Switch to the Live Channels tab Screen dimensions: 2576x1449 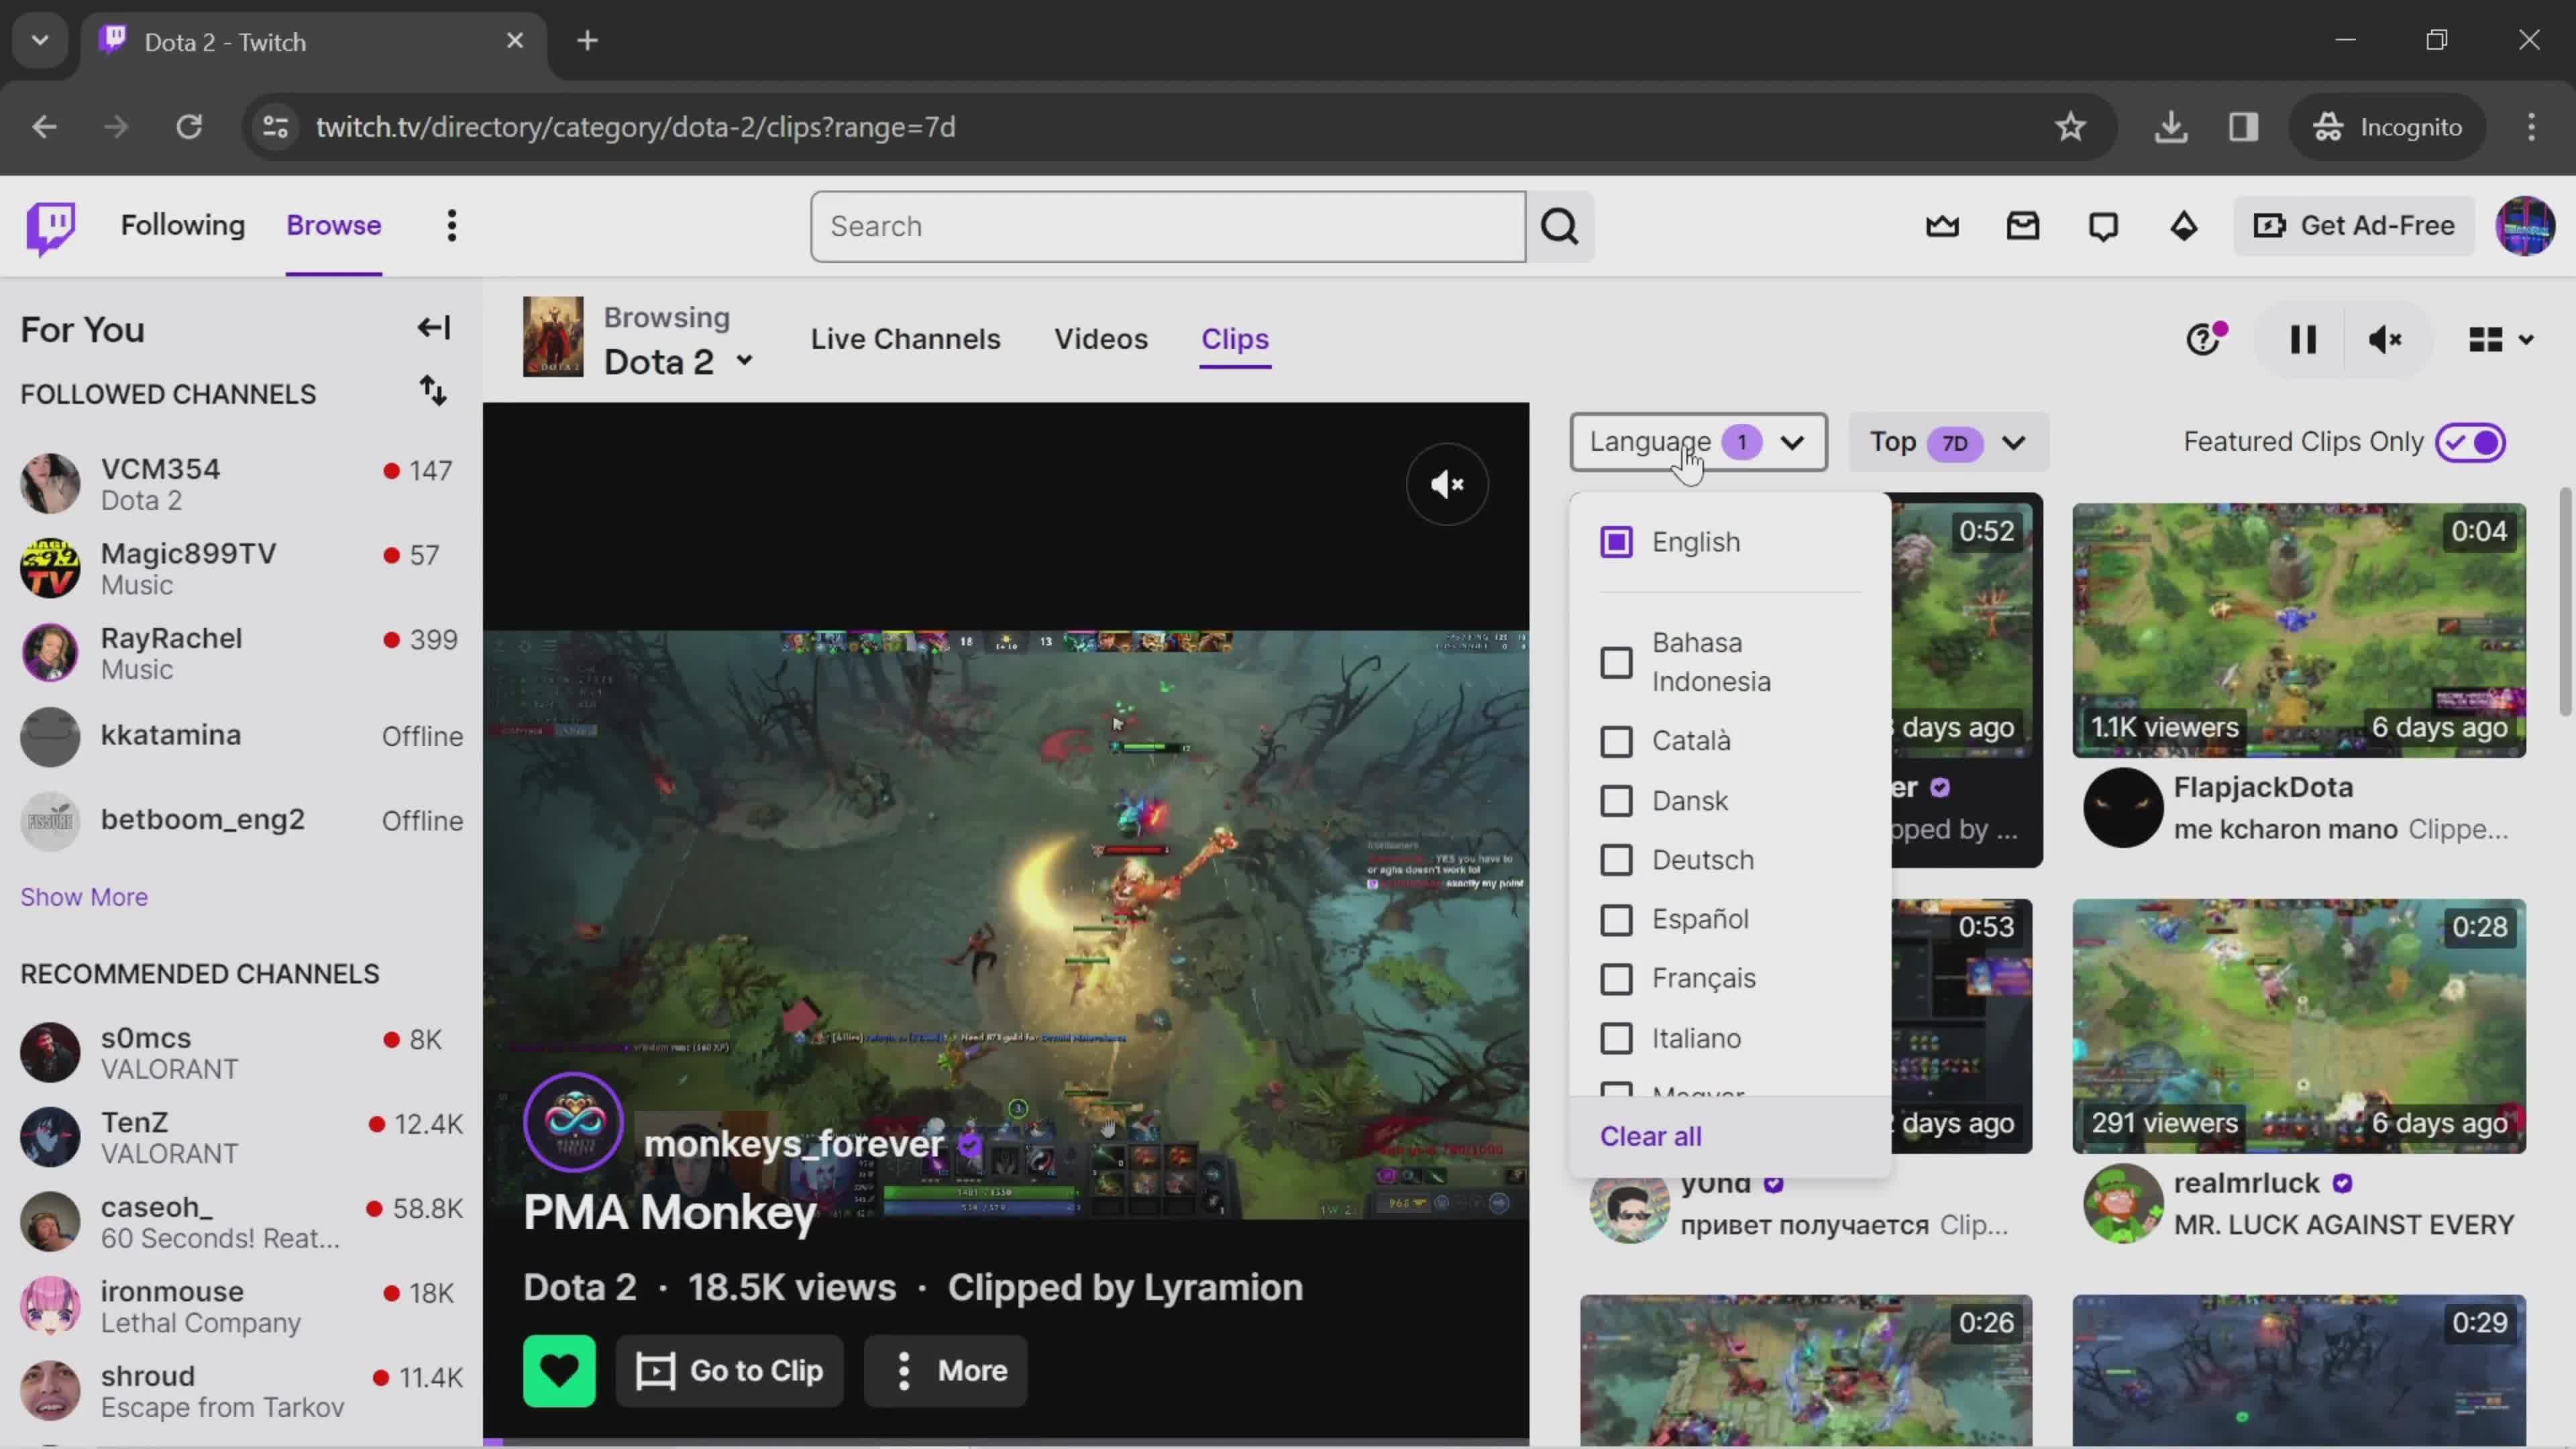click(905, 339)
